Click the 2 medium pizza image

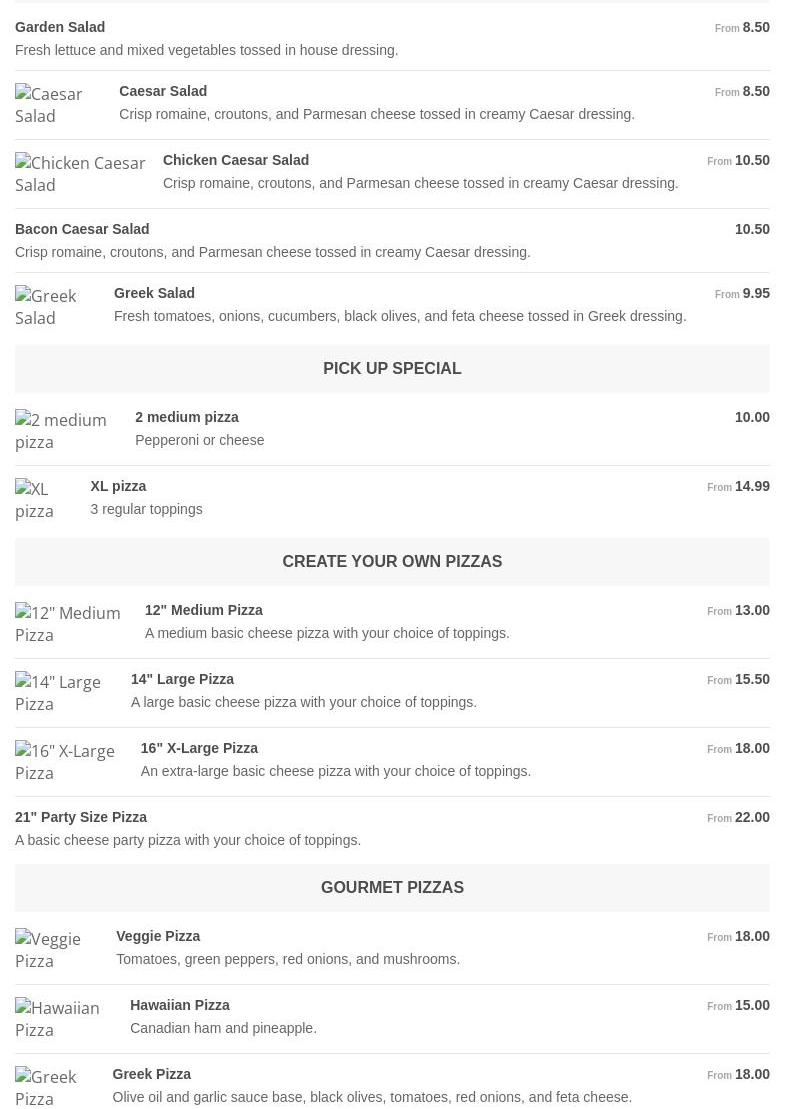point(61,431)
